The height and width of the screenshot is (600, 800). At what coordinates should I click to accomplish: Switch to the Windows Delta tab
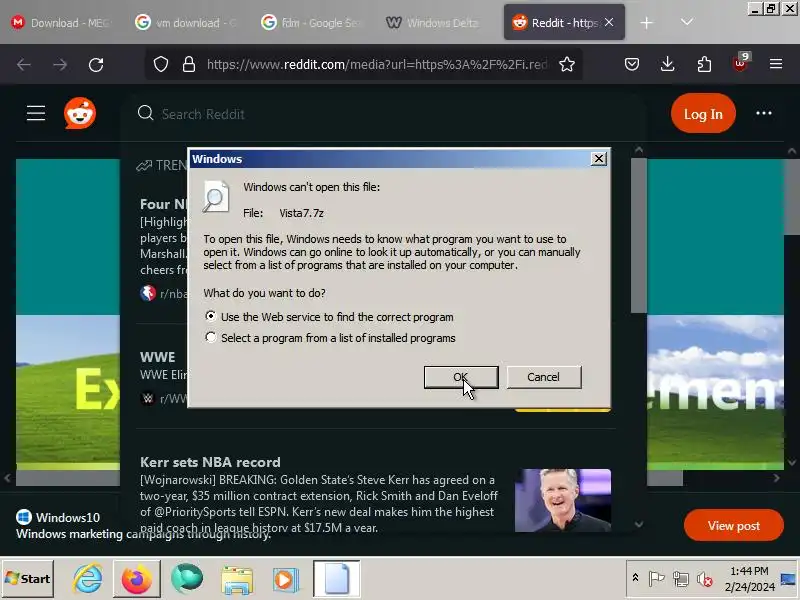click(x=434, y=22)
